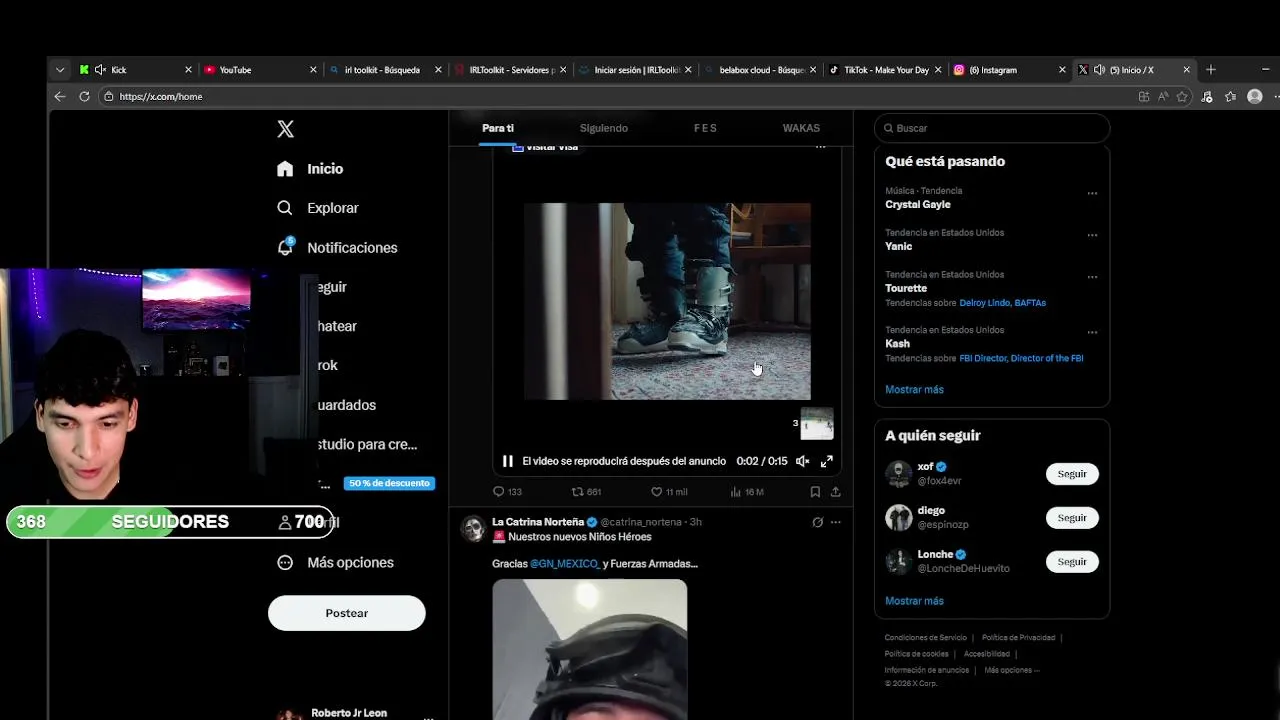Screen dimensions: 1280x720
Task: Open Explorar search icon in sidebar
Action: tap(285, 208)
